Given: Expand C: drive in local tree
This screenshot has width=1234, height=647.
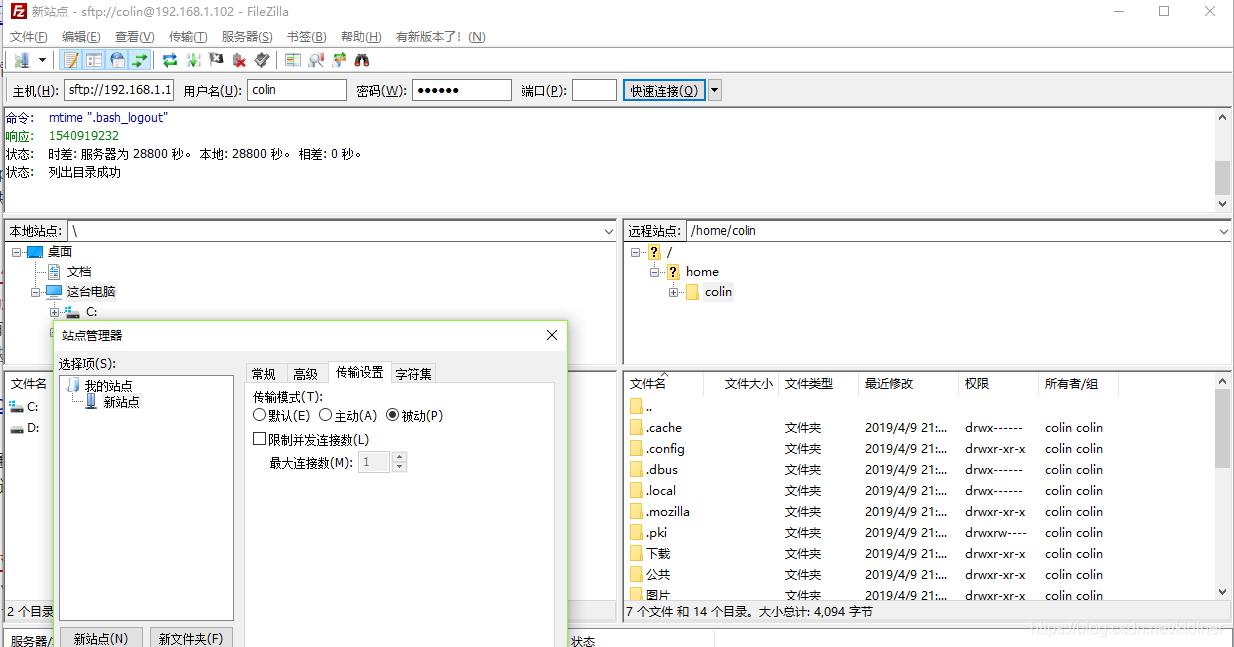Looking at the screenshot, I should click(55, 312).
